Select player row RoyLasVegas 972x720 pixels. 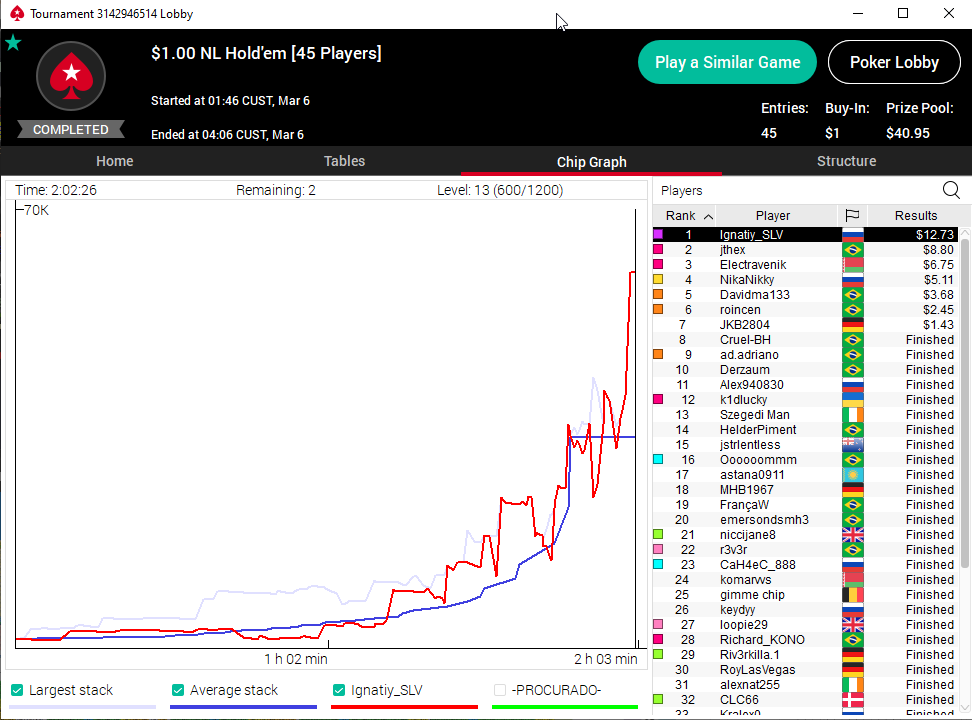(x=805, y=670)
